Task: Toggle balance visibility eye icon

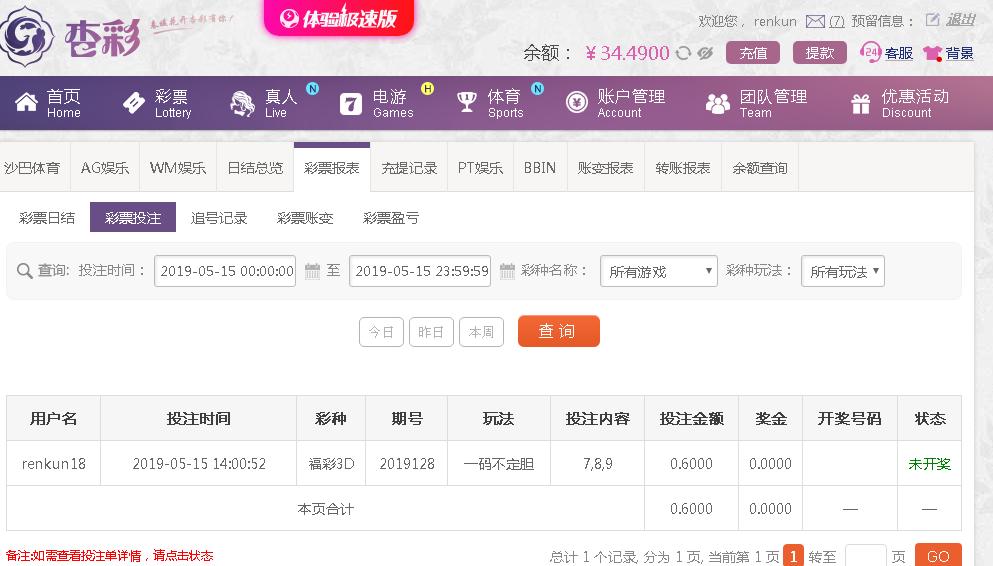Action: pos(705,53)
